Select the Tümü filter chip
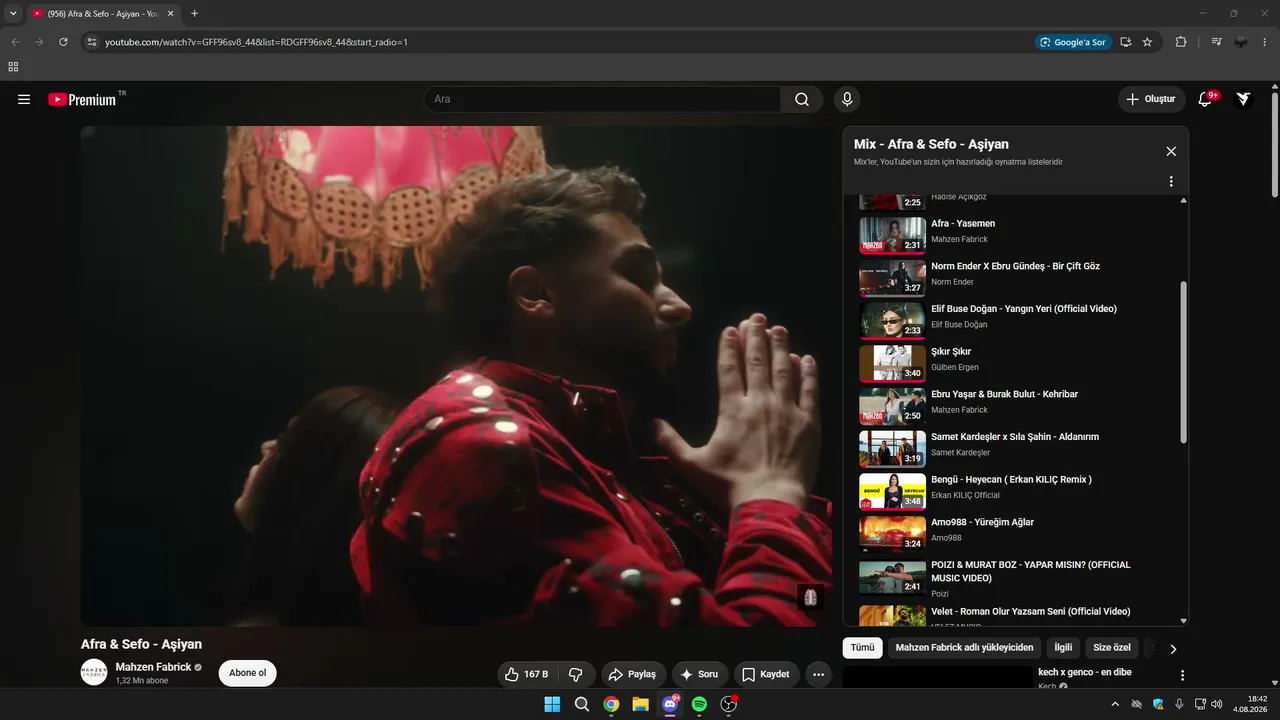The image size is (1280, 720). [x=862, y=648]
